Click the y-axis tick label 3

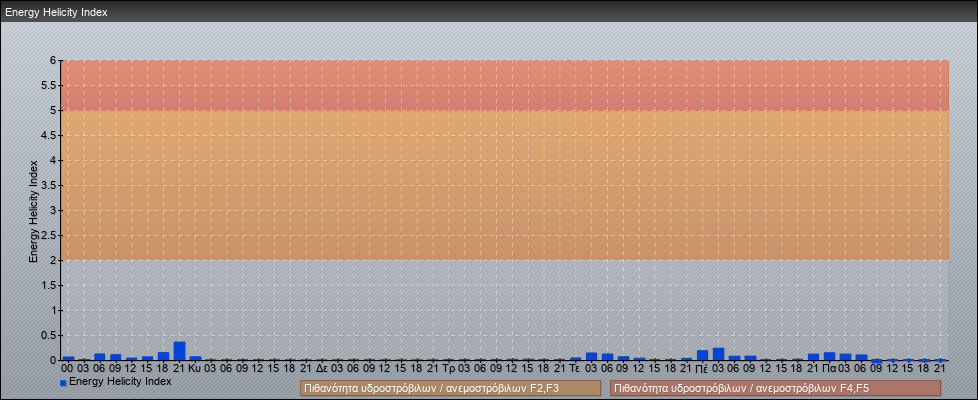53,210
